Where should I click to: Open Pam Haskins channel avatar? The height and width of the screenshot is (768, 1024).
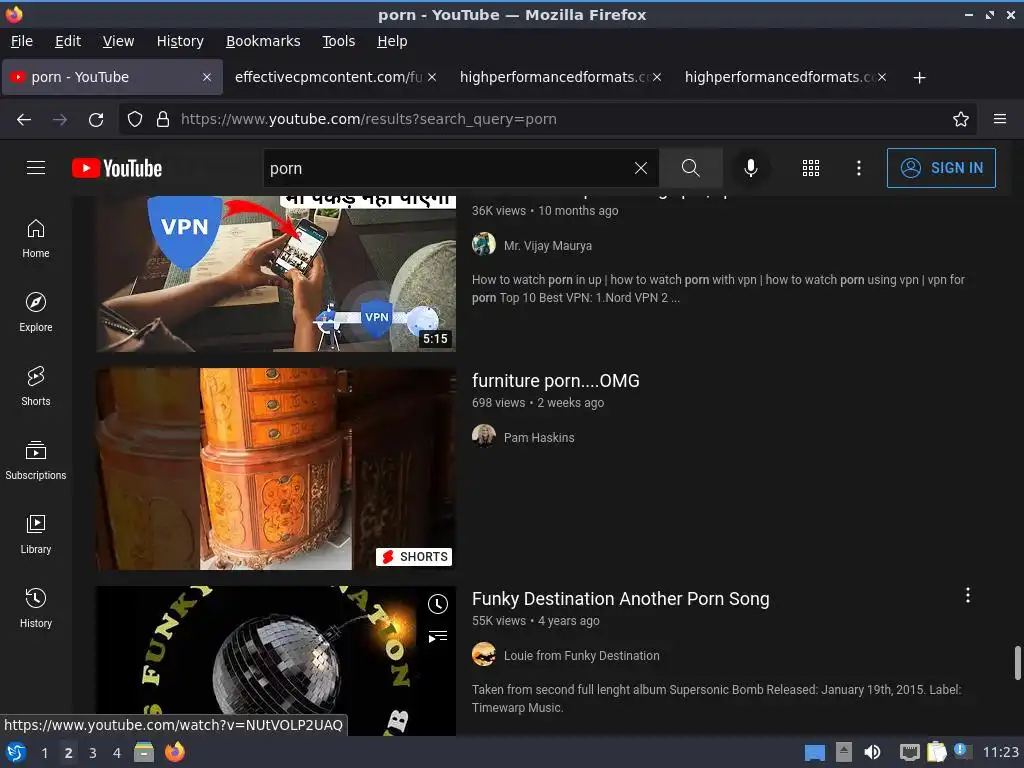pyautogui.click(x=484, y=436)
